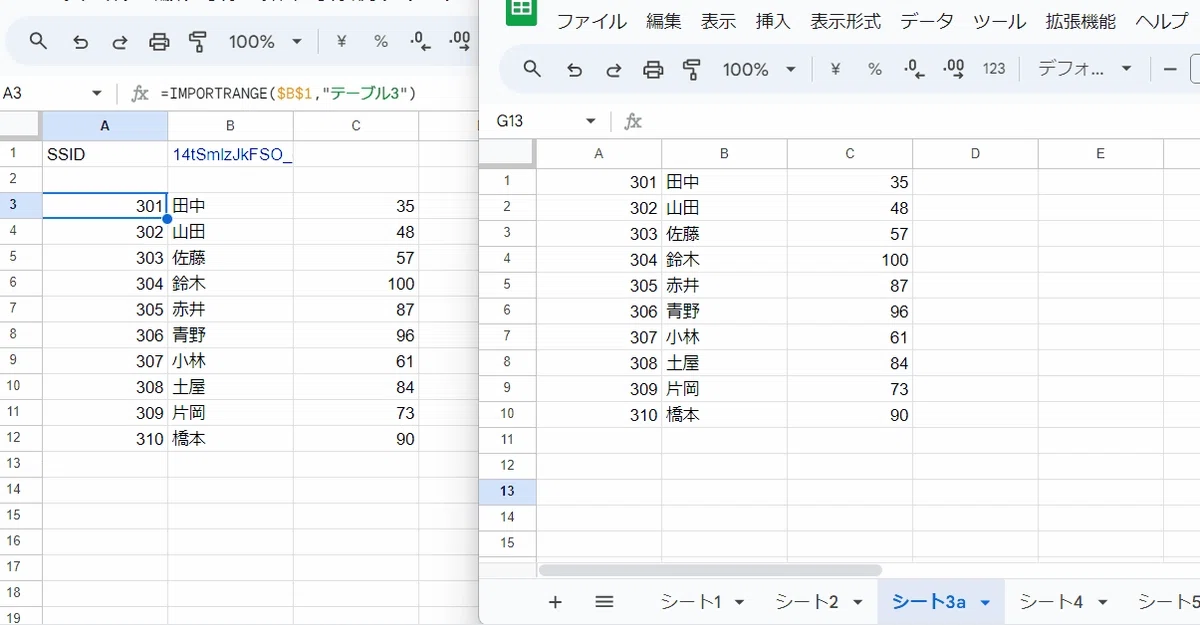Apply yen currency format in right window
The width and height of the screenshot is (1200, 625).
coord(836,69)
